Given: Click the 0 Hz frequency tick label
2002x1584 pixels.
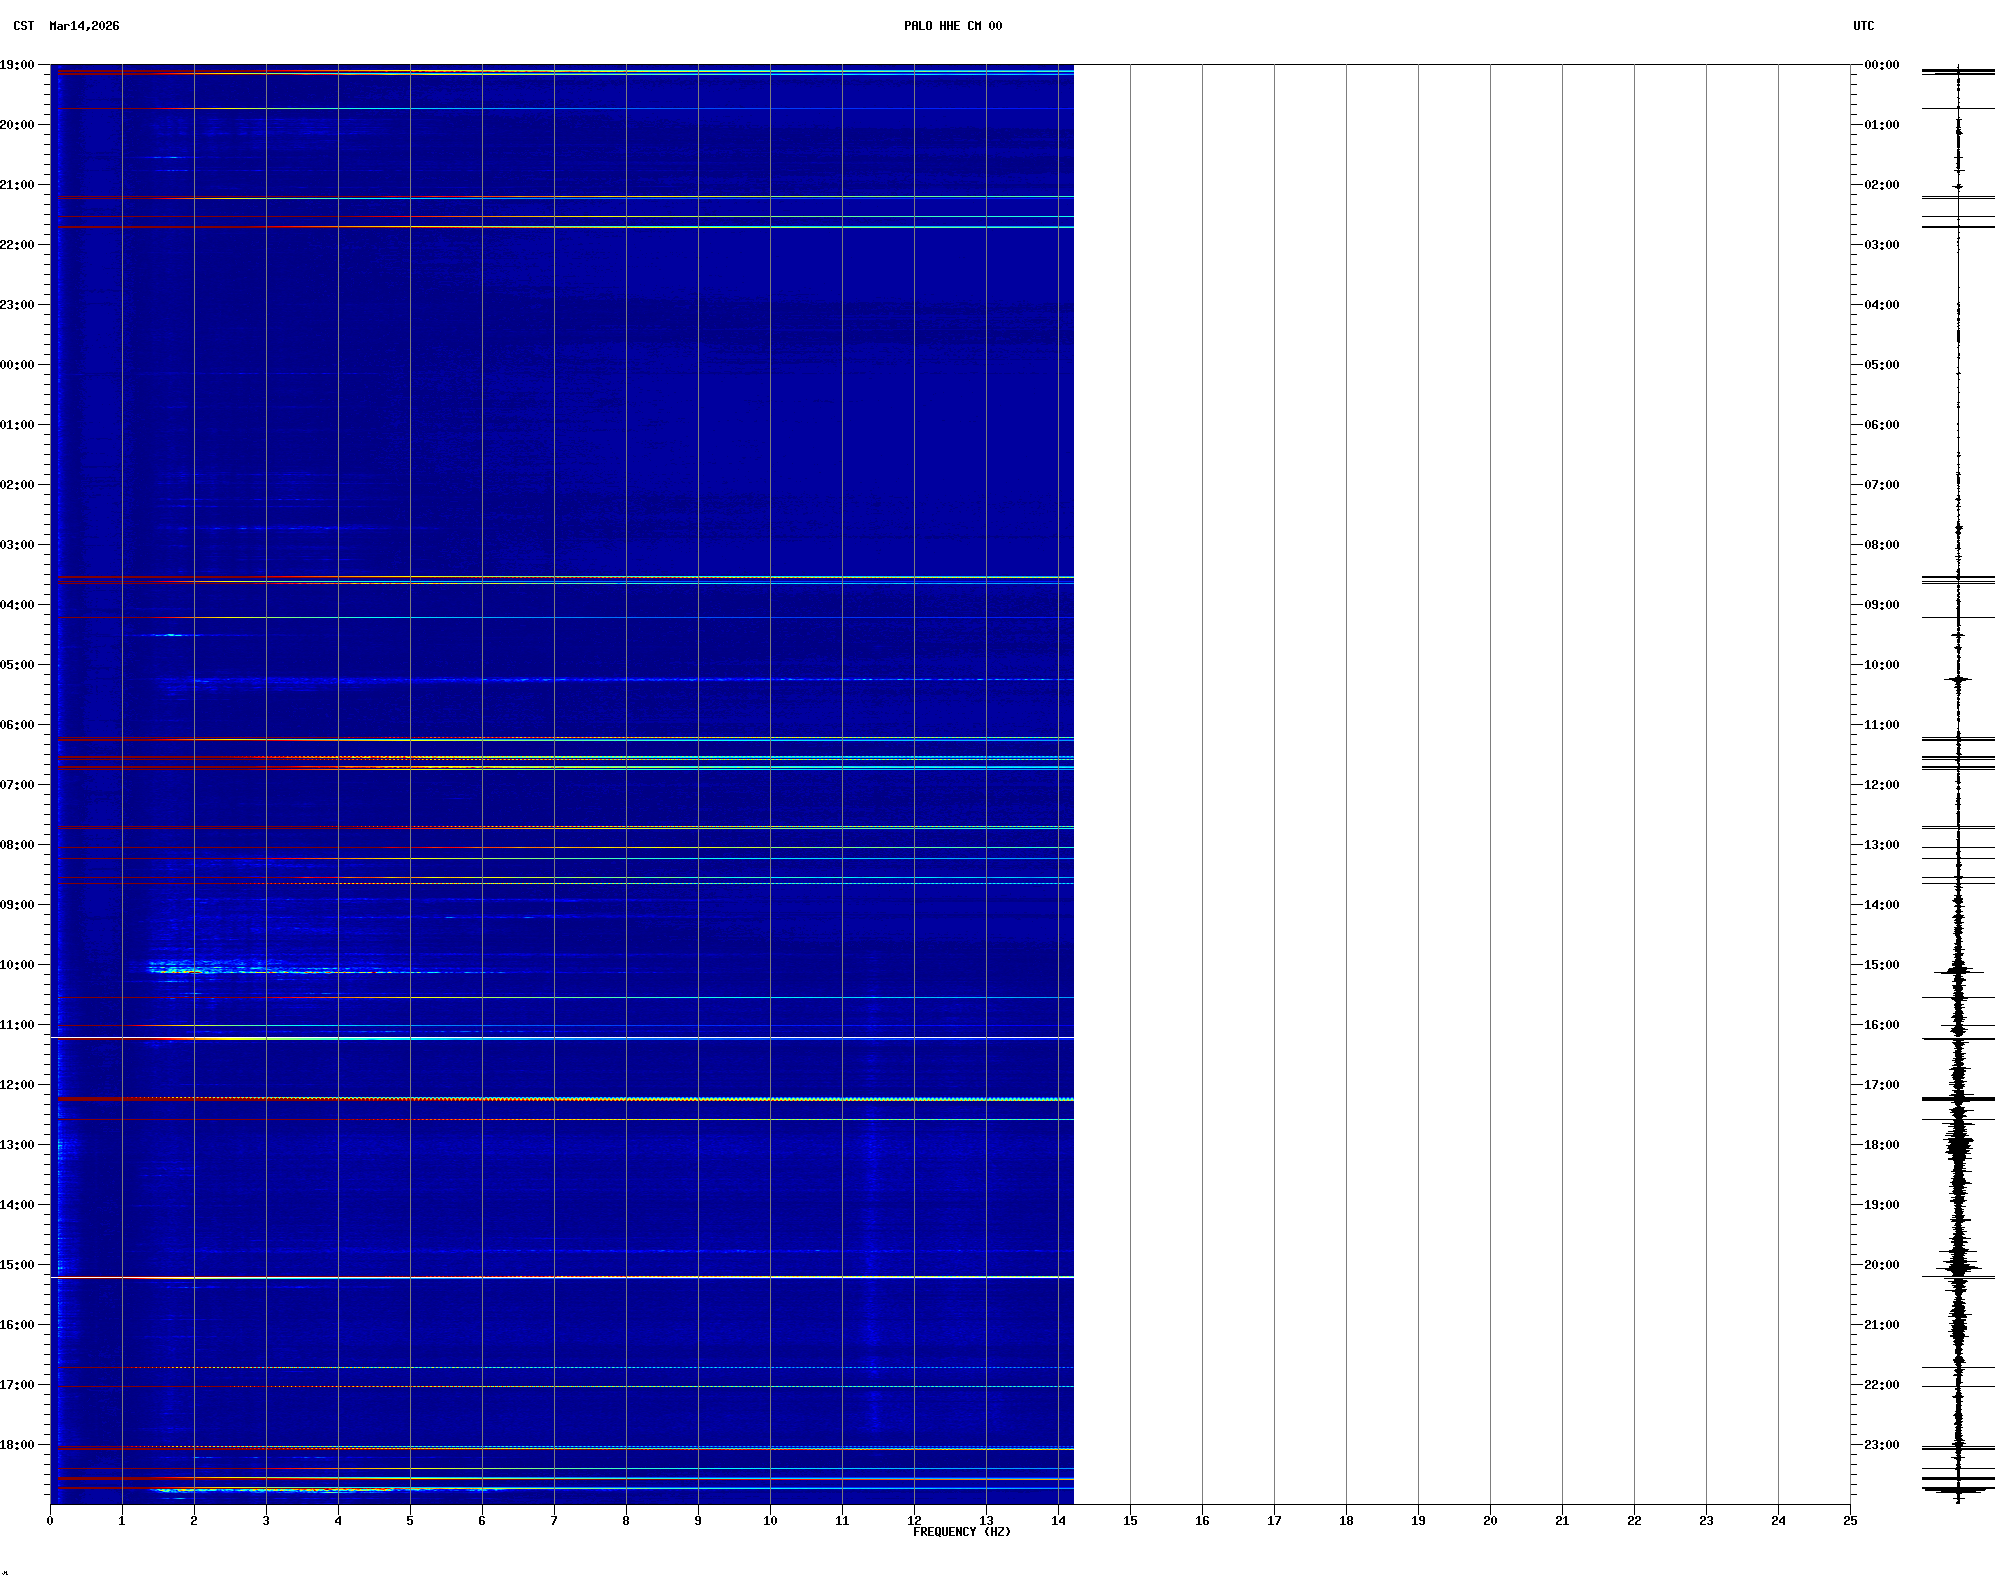Looking at the screenshot, I should [50, 1521].
